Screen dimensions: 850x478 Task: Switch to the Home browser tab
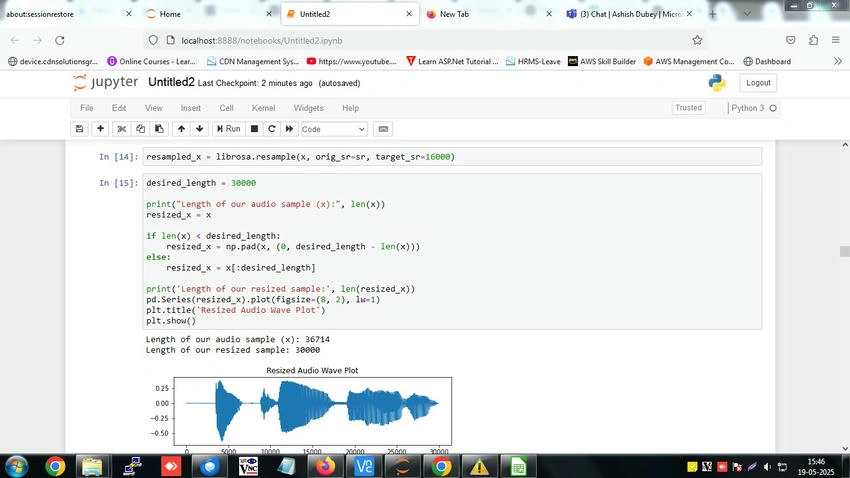click(209, 14)
